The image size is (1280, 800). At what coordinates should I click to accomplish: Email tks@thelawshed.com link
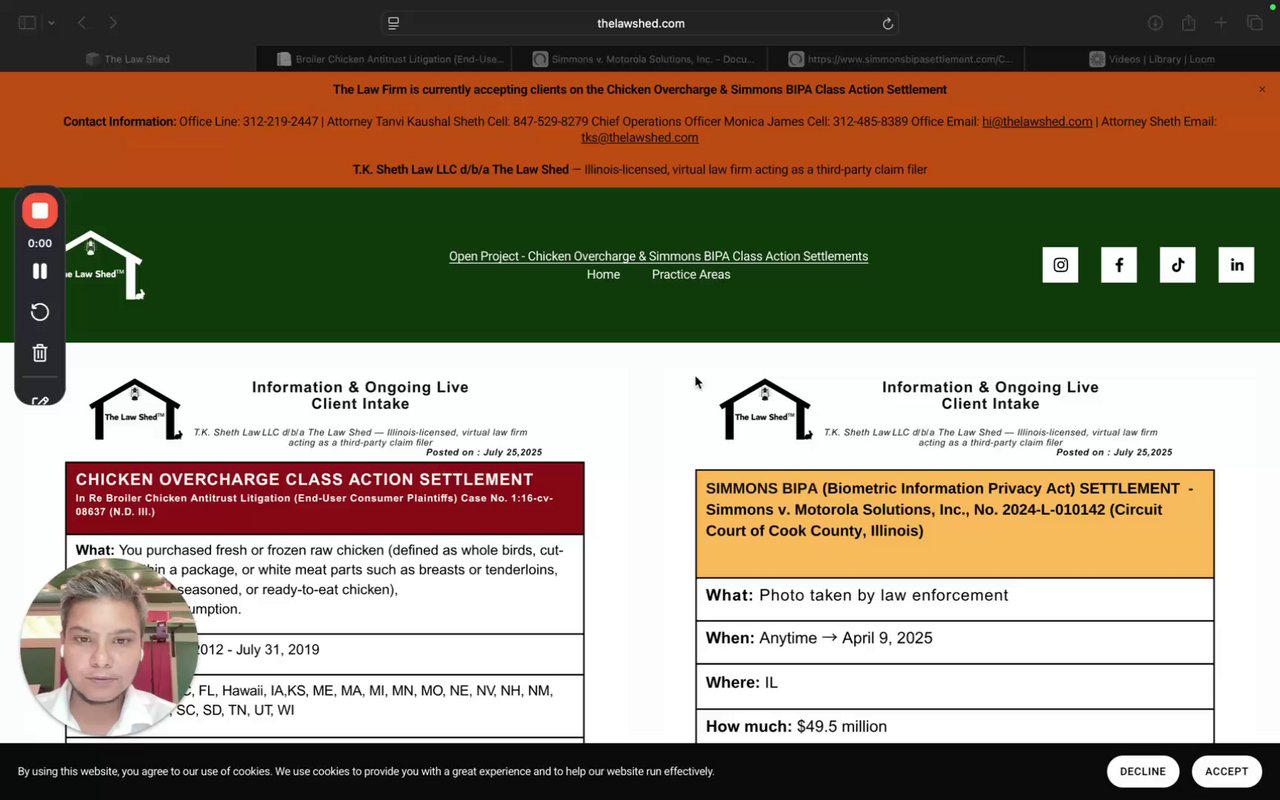640,137
